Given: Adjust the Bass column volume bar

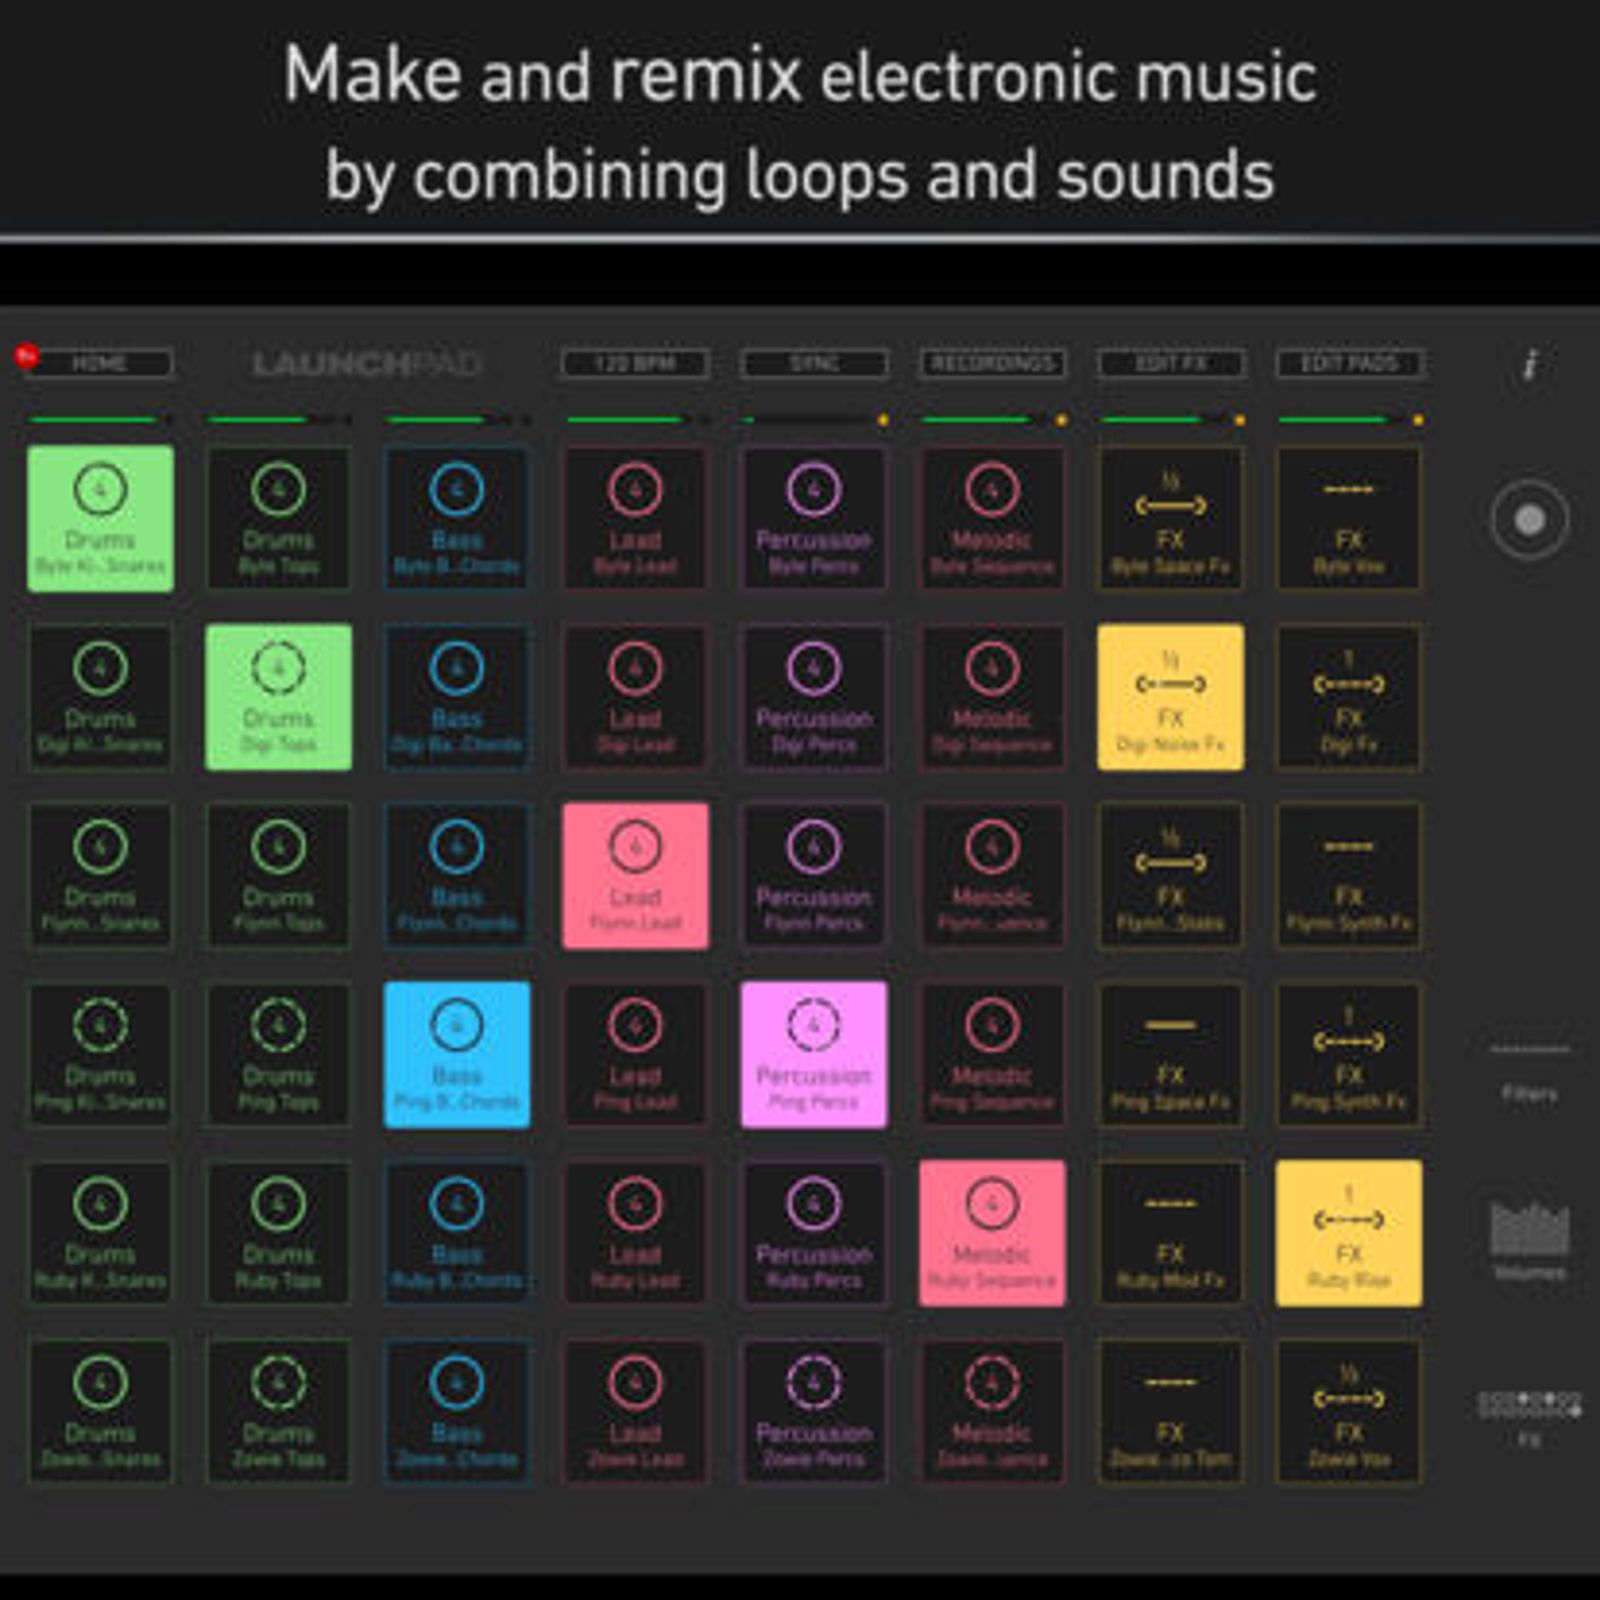Looking at the screenshot, I should click(x=457, y=420).
